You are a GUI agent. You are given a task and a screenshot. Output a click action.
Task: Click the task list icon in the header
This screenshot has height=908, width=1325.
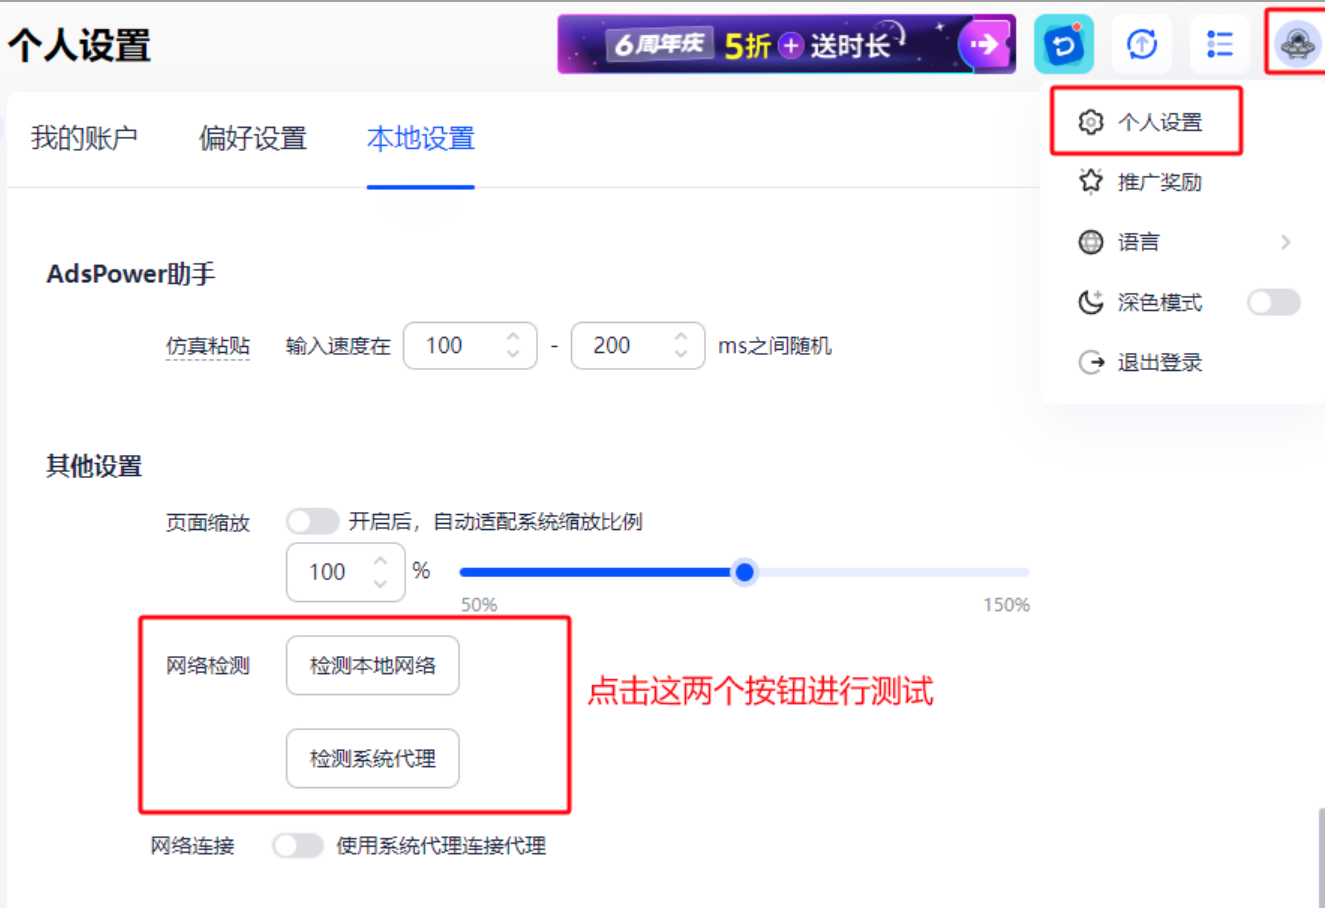(1219, 44)
